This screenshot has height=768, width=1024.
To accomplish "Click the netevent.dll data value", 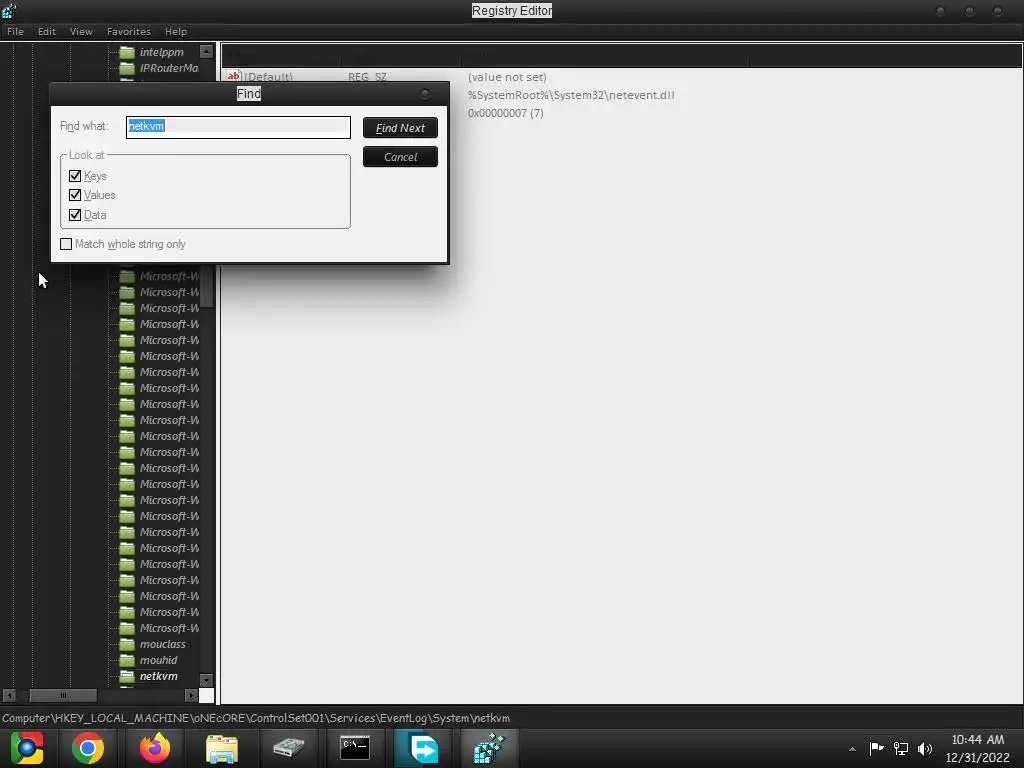I will pyautogui.click(x=571, y=95).
